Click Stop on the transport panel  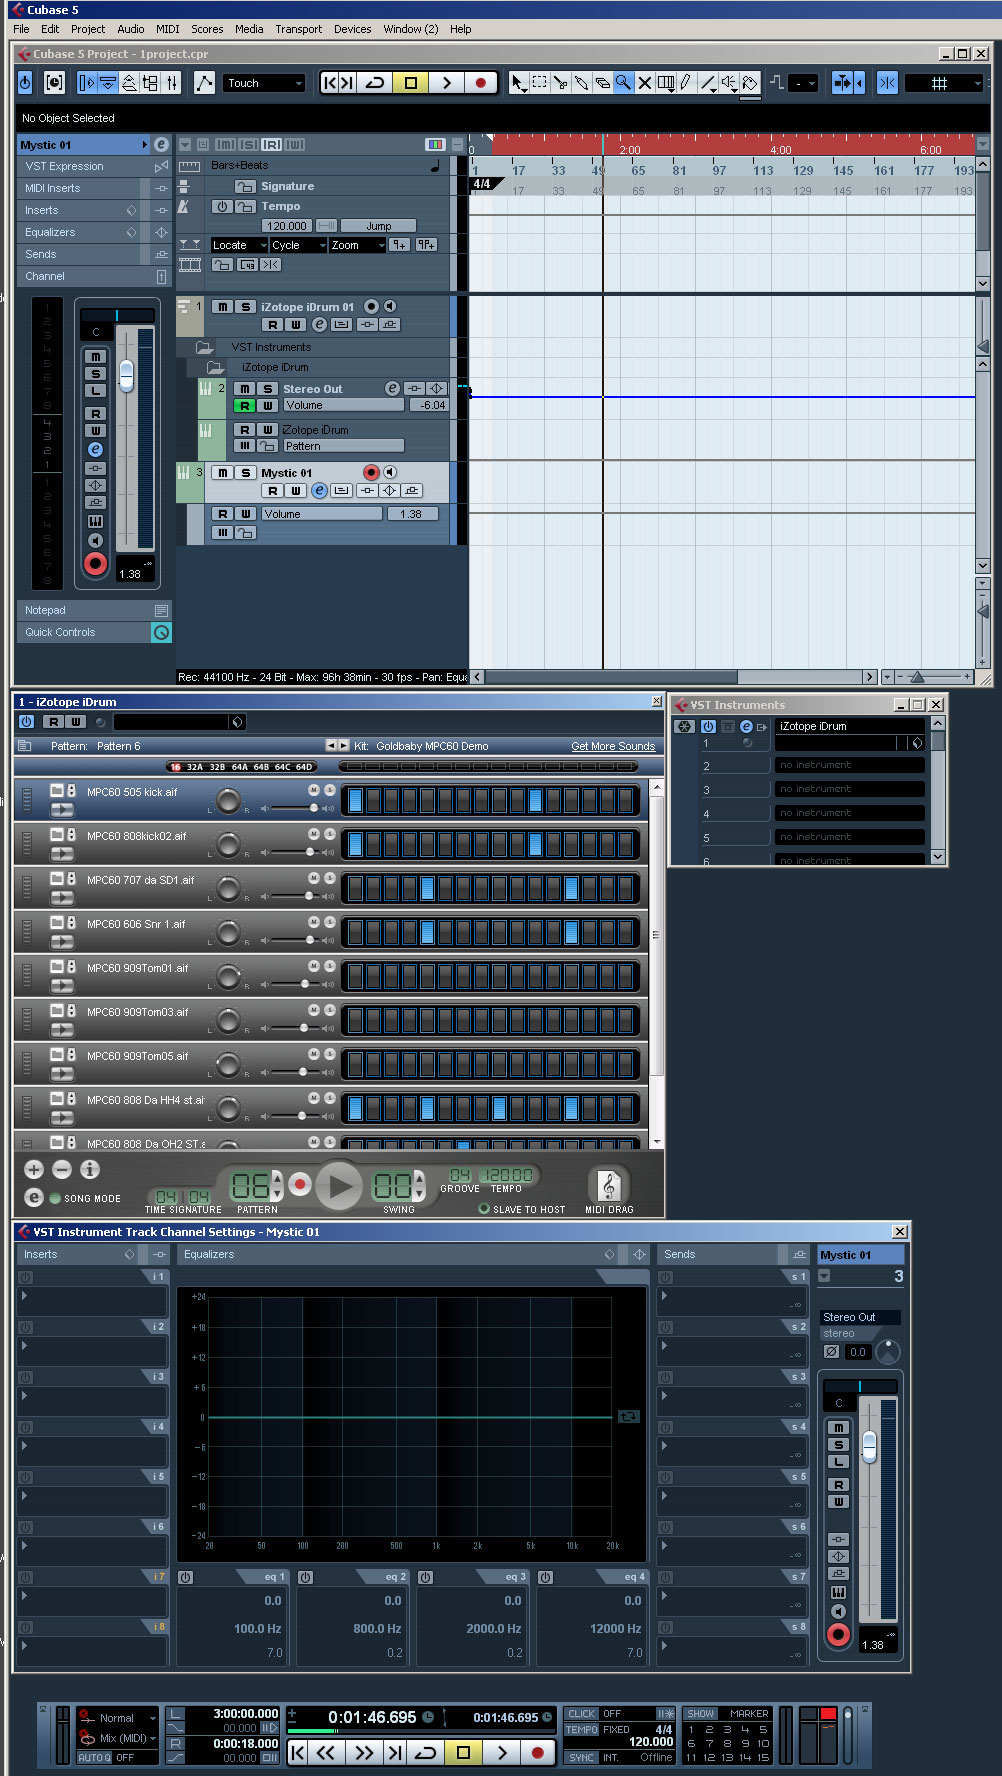click(463, 1752)
